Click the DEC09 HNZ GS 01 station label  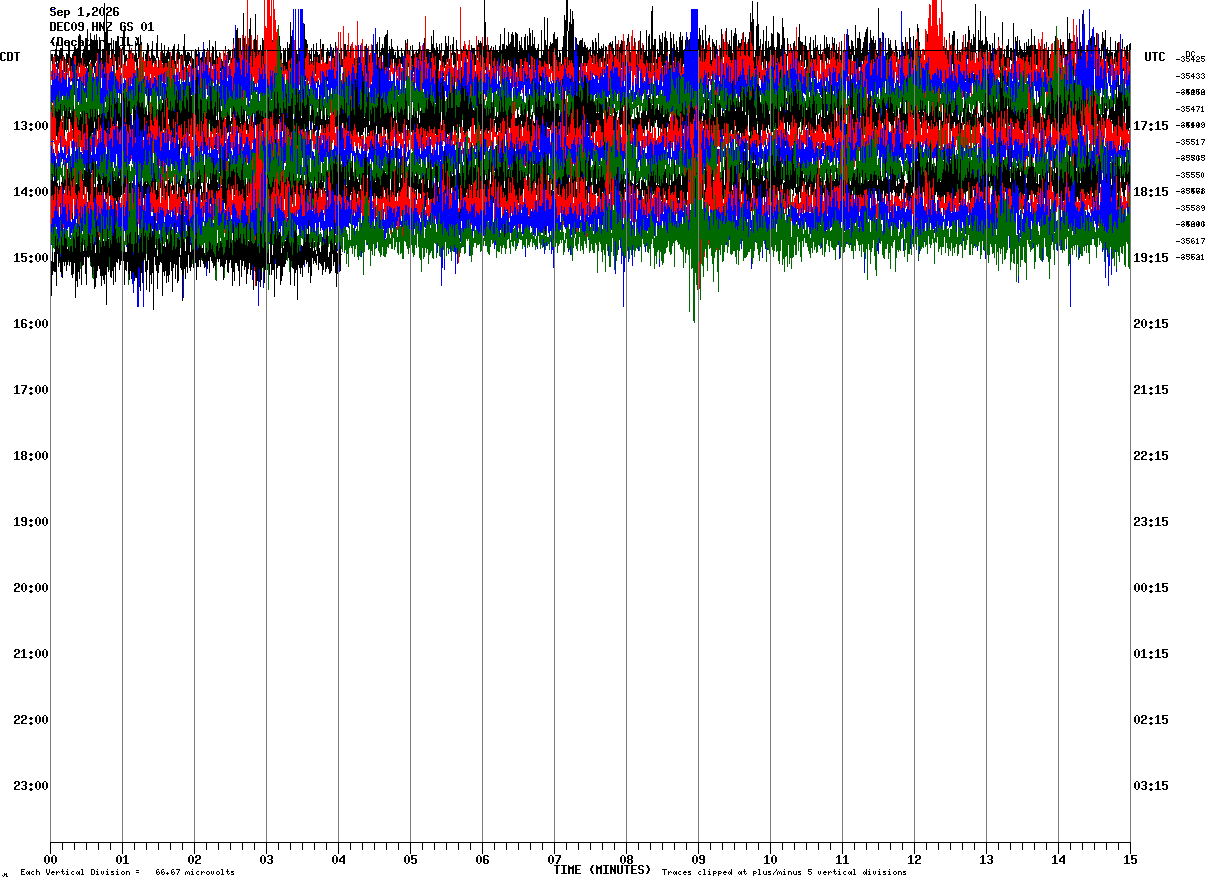[x=102, y=27]
